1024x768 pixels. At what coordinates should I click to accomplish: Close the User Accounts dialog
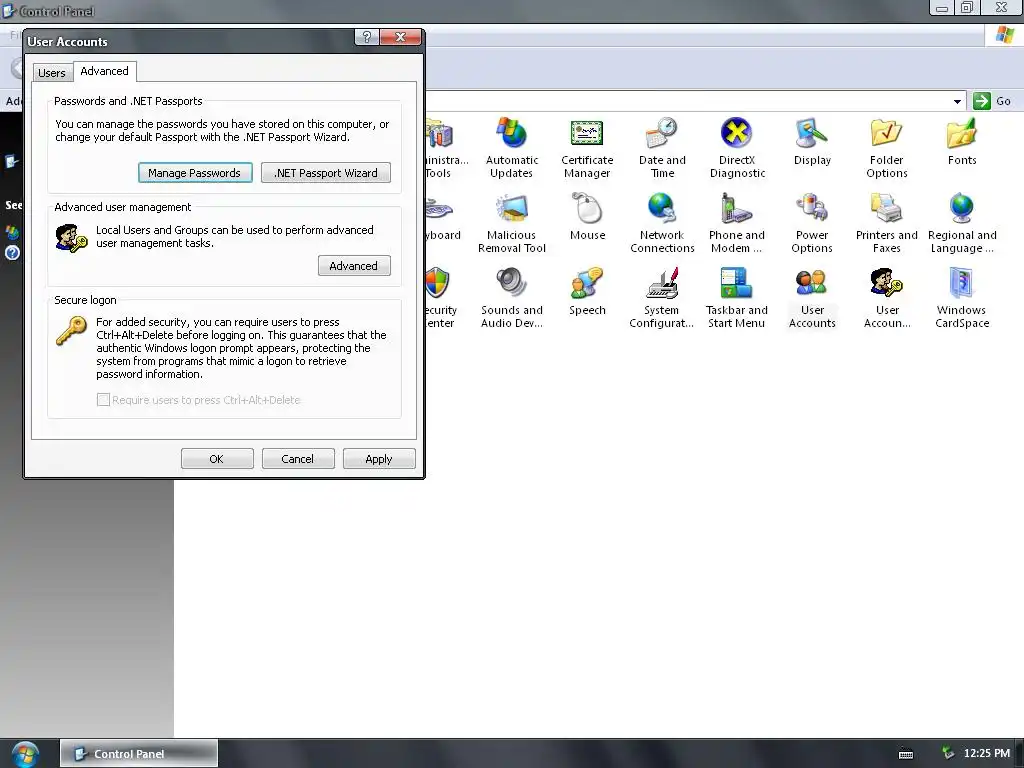[x=400, y=37]
